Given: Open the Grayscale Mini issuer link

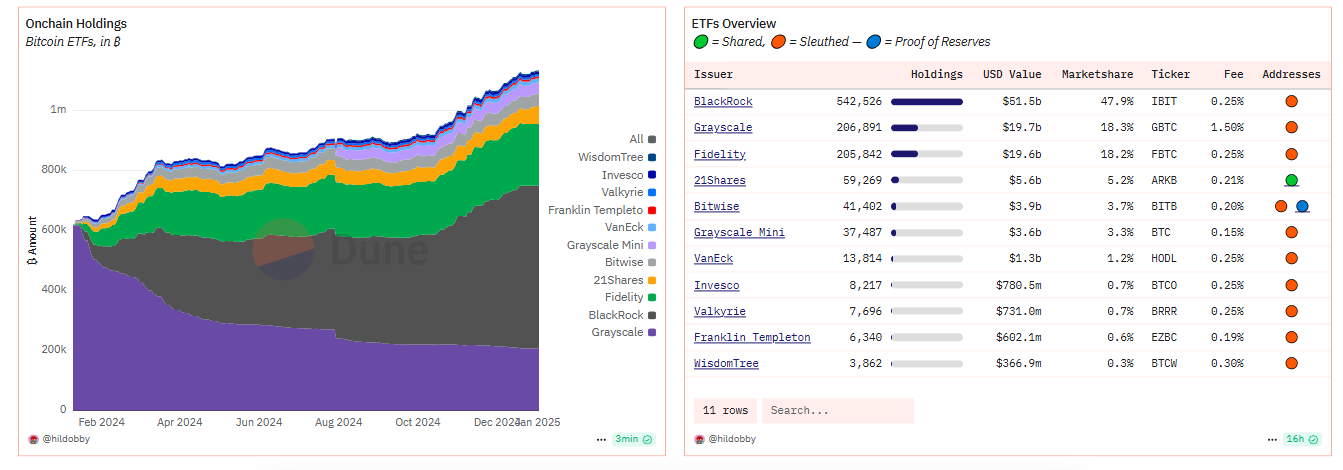Looking at the screenshot, I should tap(739, 232).
